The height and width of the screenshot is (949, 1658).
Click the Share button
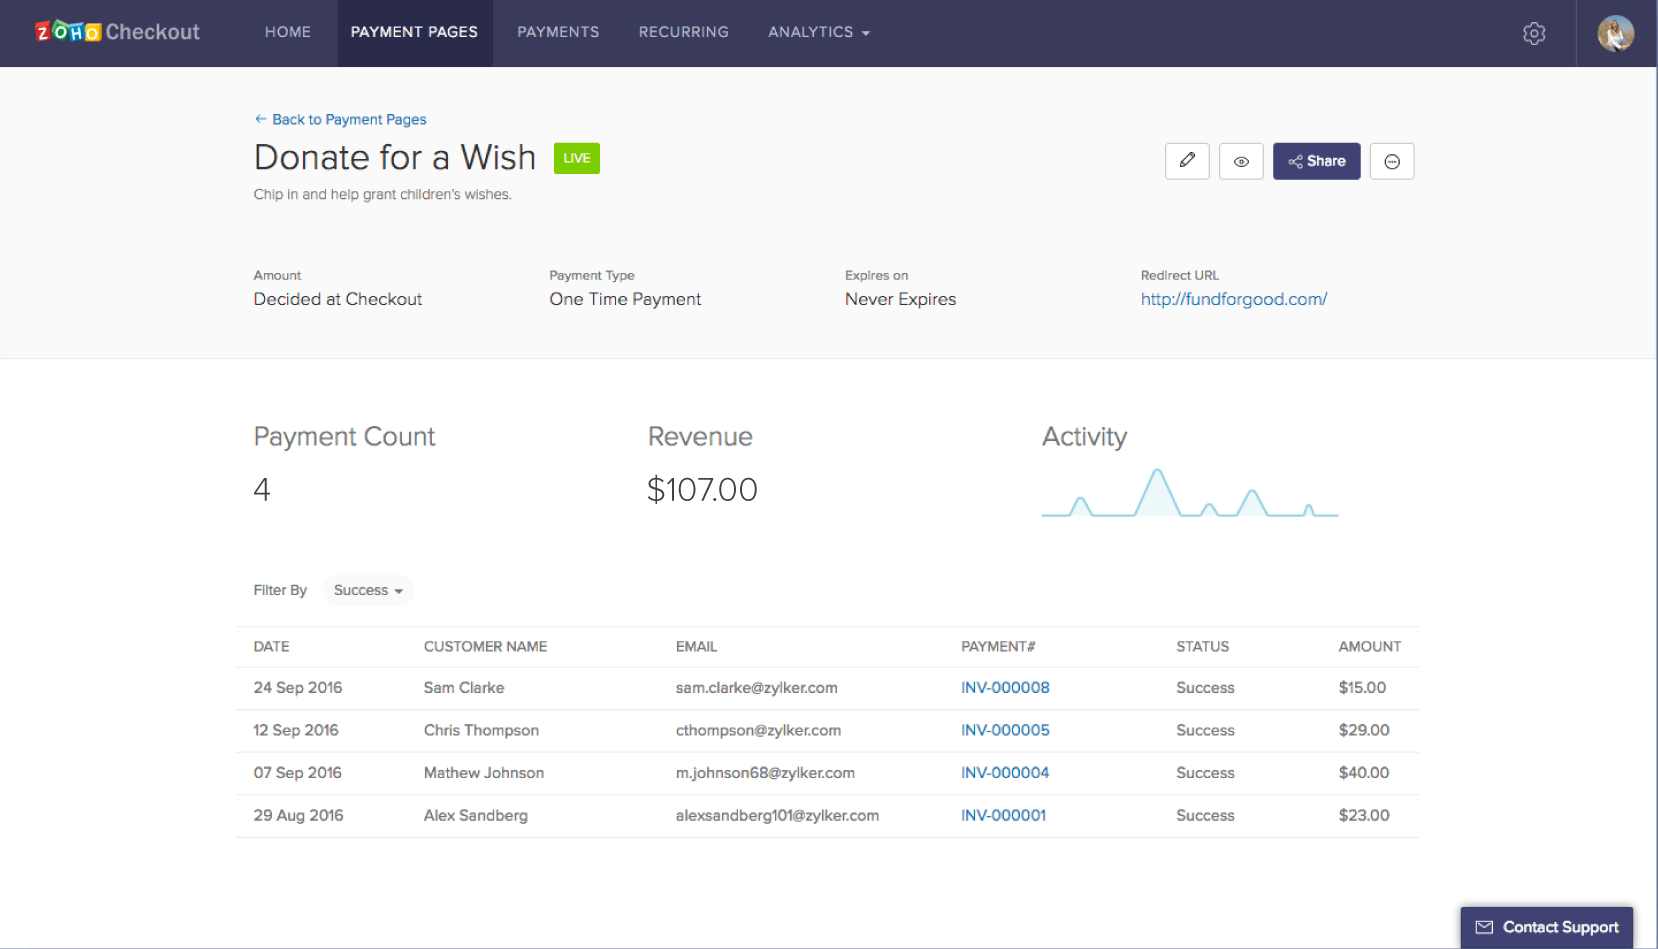1316,161
